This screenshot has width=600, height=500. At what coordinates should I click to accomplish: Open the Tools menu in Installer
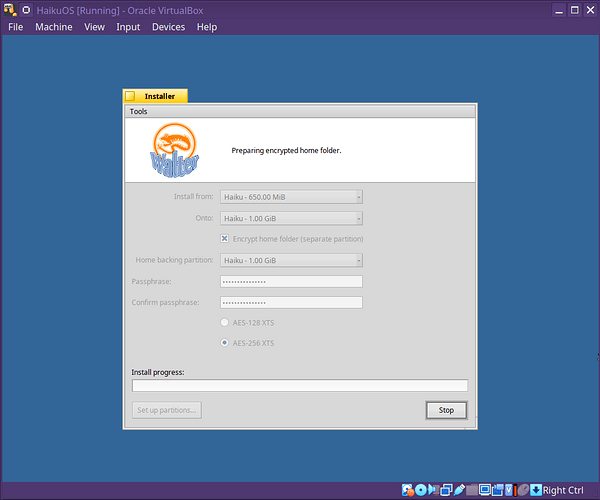[x=138, y=111]
